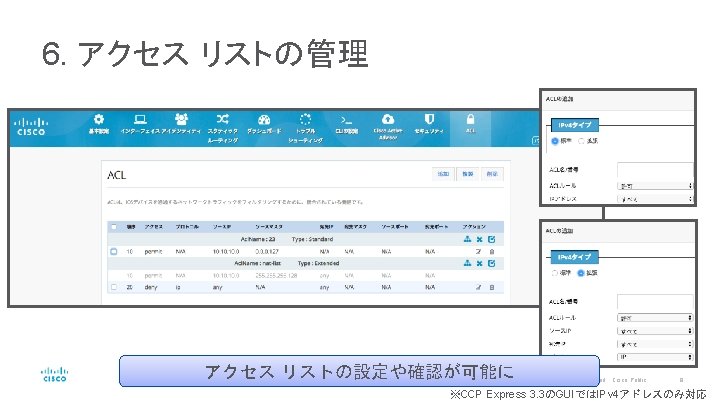Delete the permit 0.0.0.127 rule trash icon
The width and height of the screenshot is (720, 405).
coord(492,252)
